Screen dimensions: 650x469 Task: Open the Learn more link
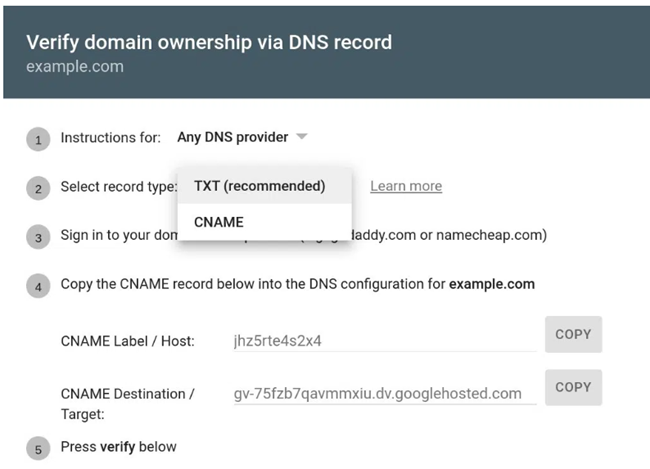405,186
